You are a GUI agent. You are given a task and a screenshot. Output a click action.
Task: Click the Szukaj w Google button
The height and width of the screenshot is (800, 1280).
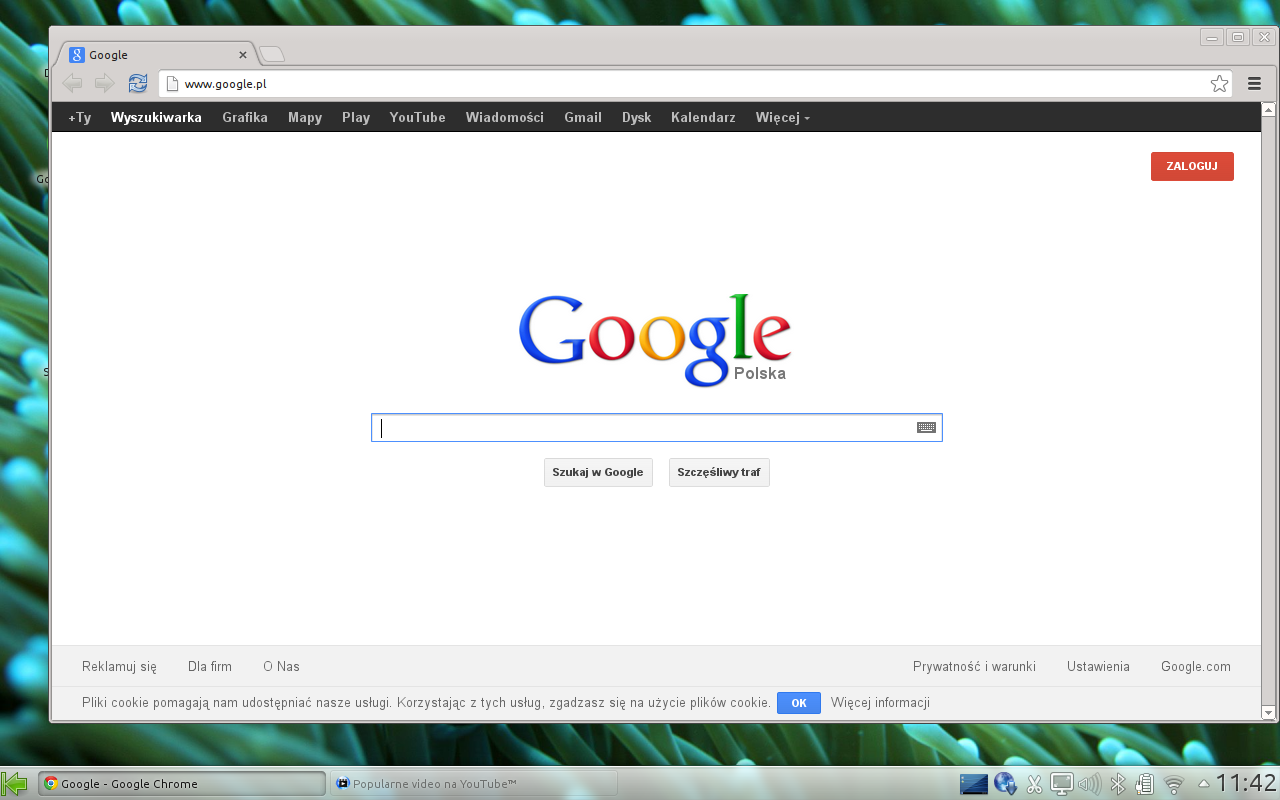598,472
